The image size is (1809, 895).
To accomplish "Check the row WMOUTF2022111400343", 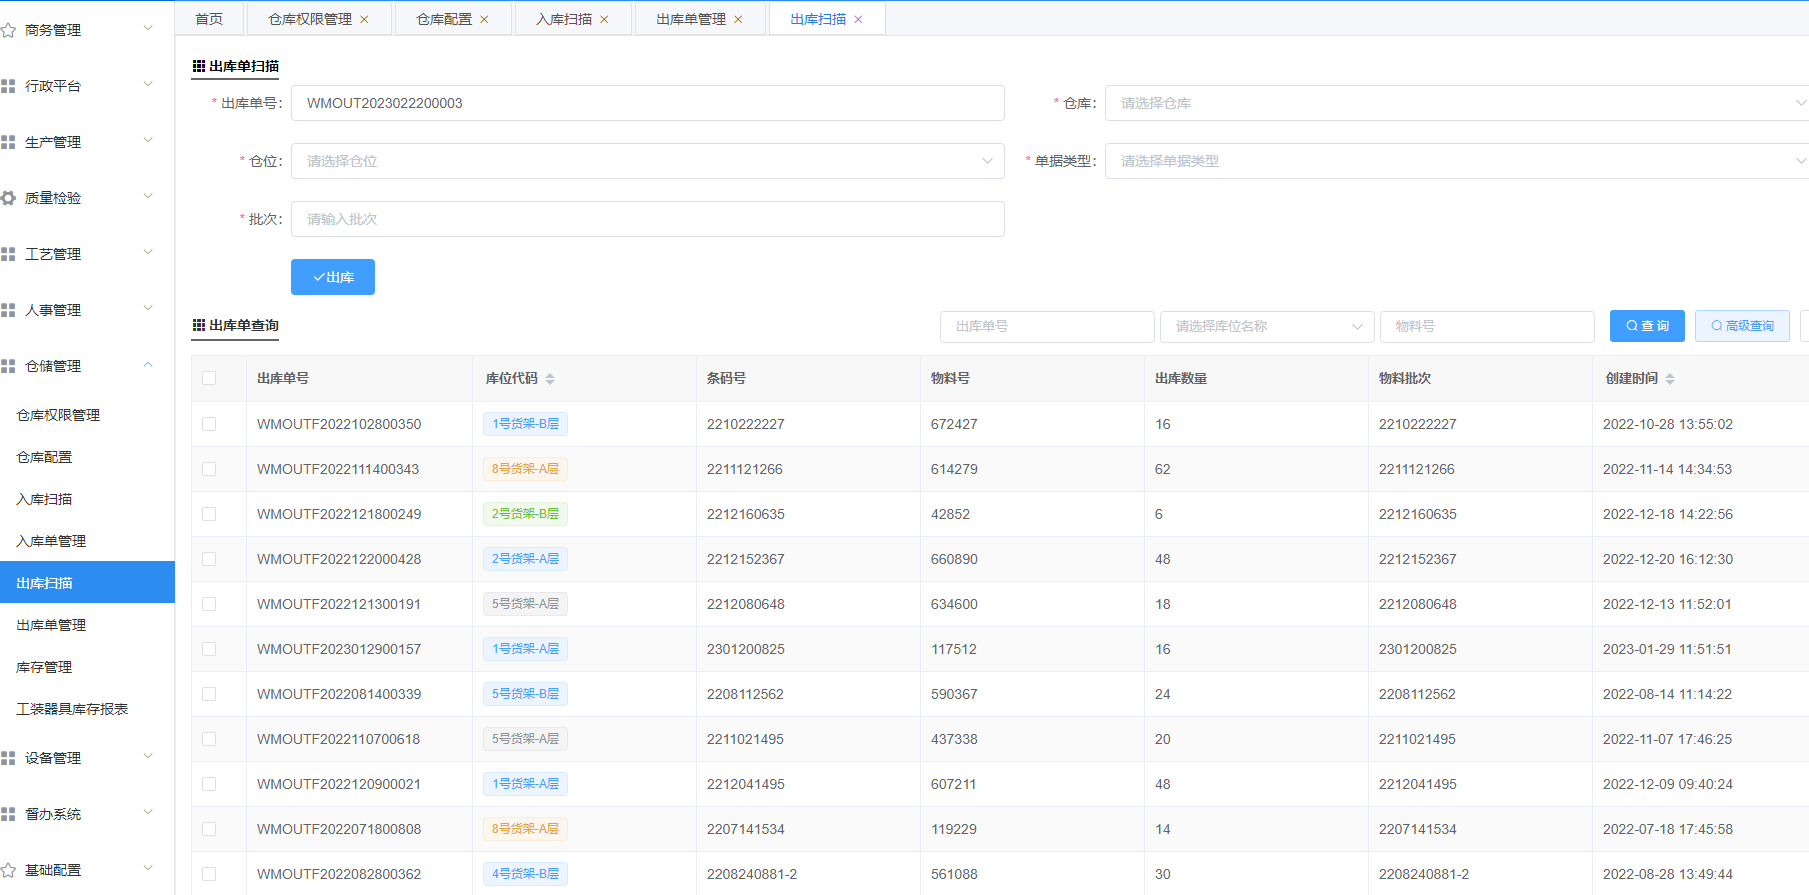I will tap(209, 469).
